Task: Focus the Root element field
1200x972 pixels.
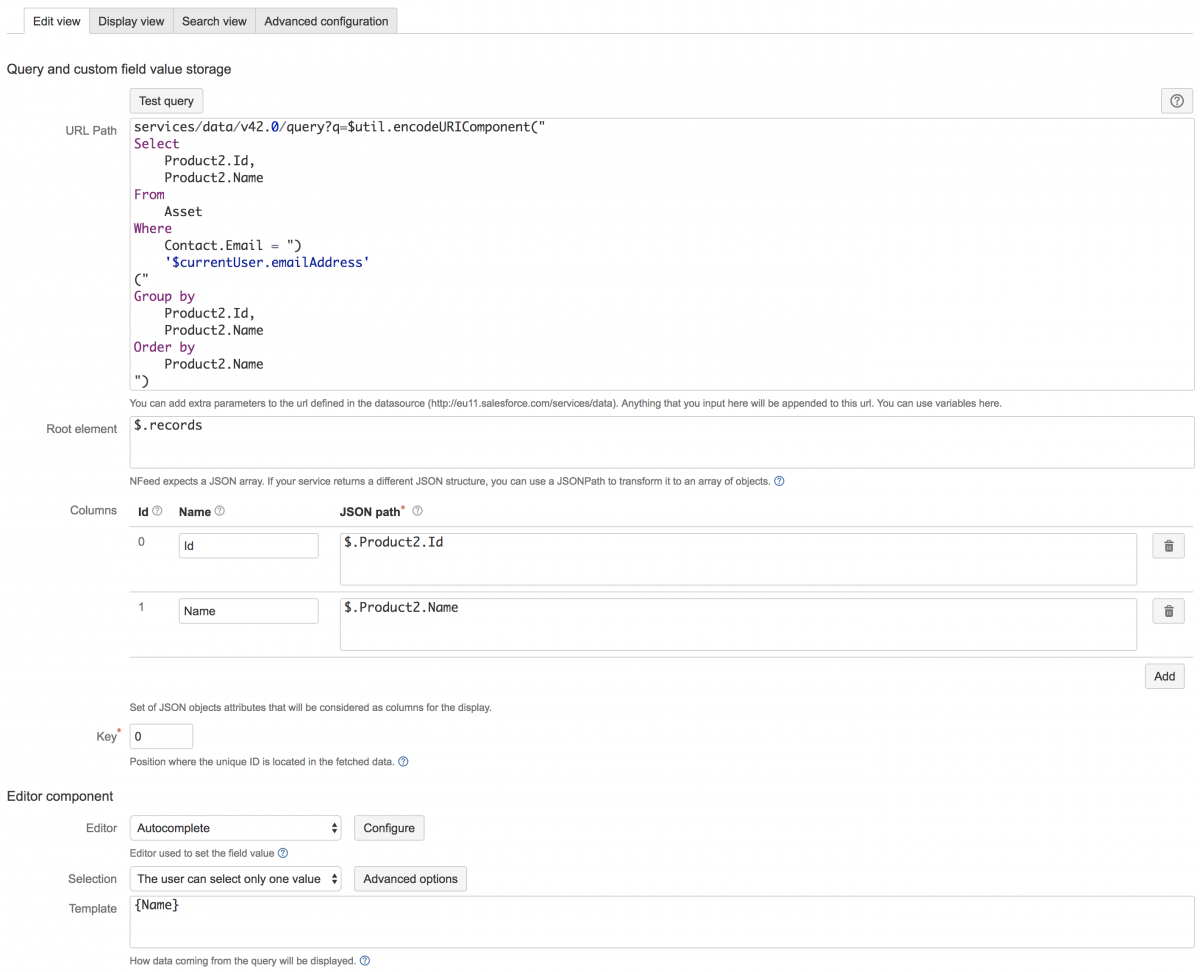Action: 662,442
